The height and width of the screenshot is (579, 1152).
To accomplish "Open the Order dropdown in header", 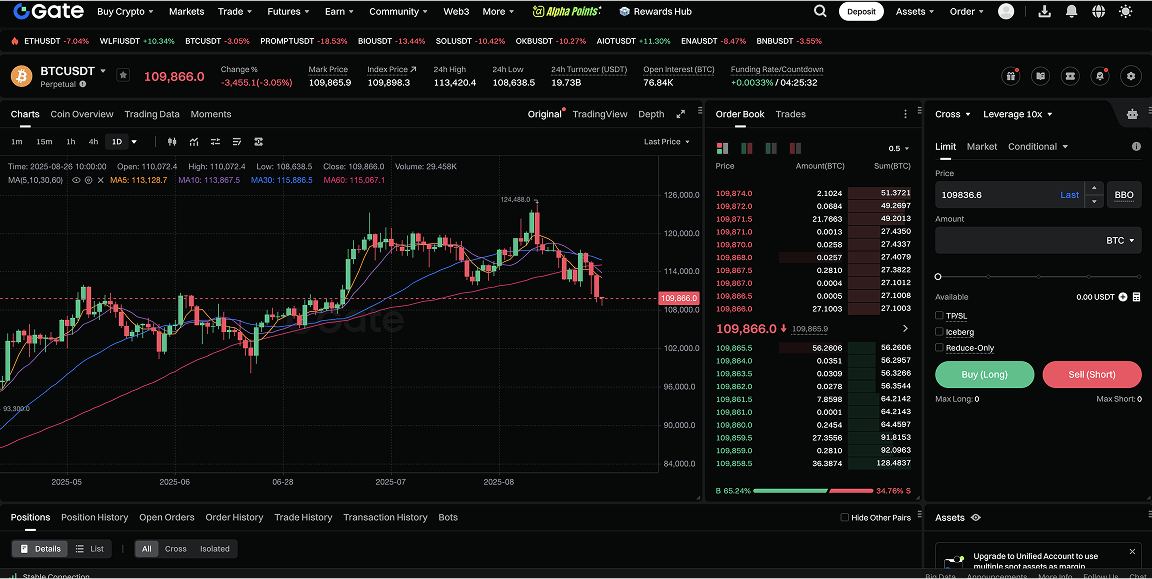I will tap(967, 11).
